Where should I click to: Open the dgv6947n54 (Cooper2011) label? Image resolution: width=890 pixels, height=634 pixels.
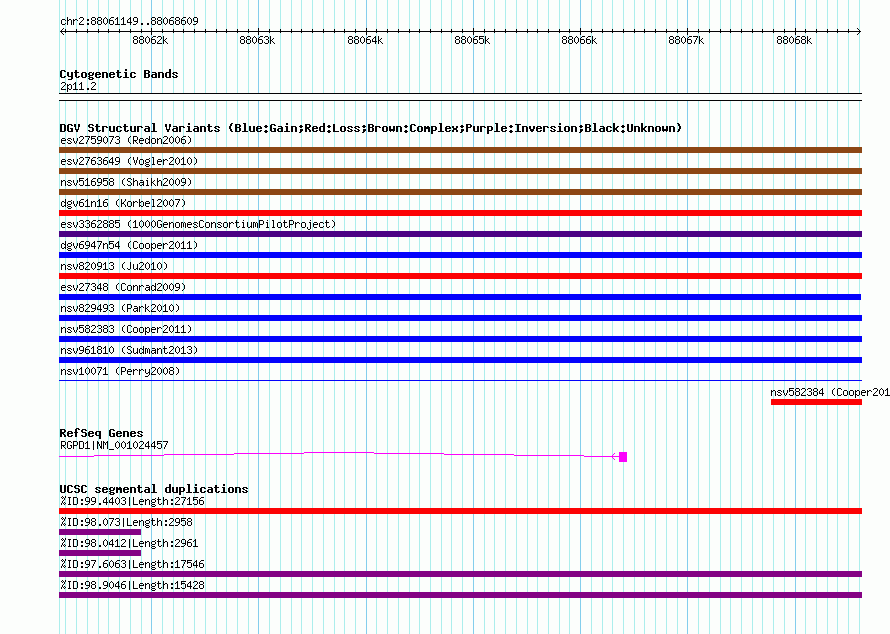(x=129, y=245)
